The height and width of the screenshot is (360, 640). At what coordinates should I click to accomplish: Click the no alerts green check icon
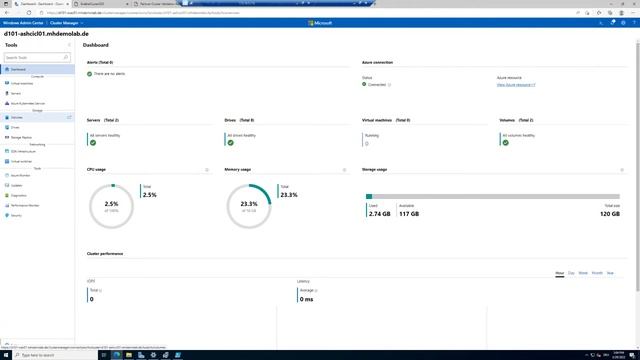click(x=89, y=74)
